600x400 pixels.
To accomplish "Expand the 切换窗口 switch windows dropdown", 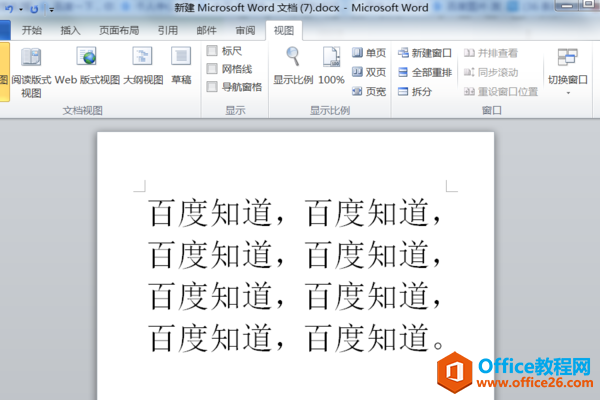I will click(568, 71).
